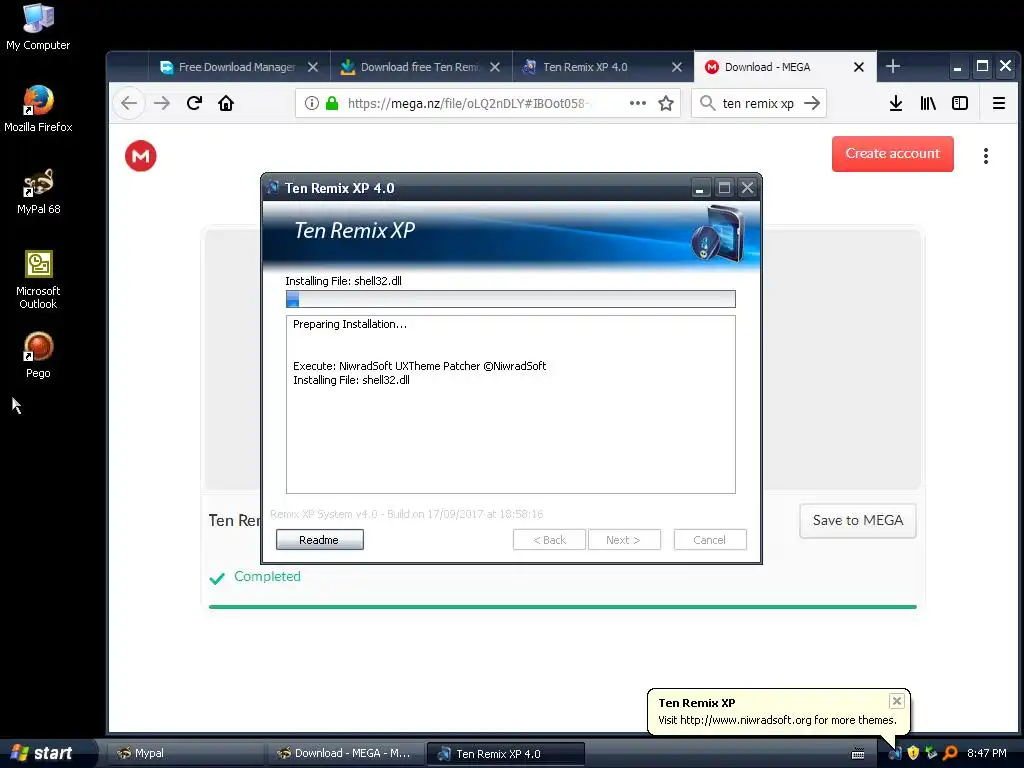Open MEGA page vertical dots menu
The image size is (1024, 768).
pos(985,155)
